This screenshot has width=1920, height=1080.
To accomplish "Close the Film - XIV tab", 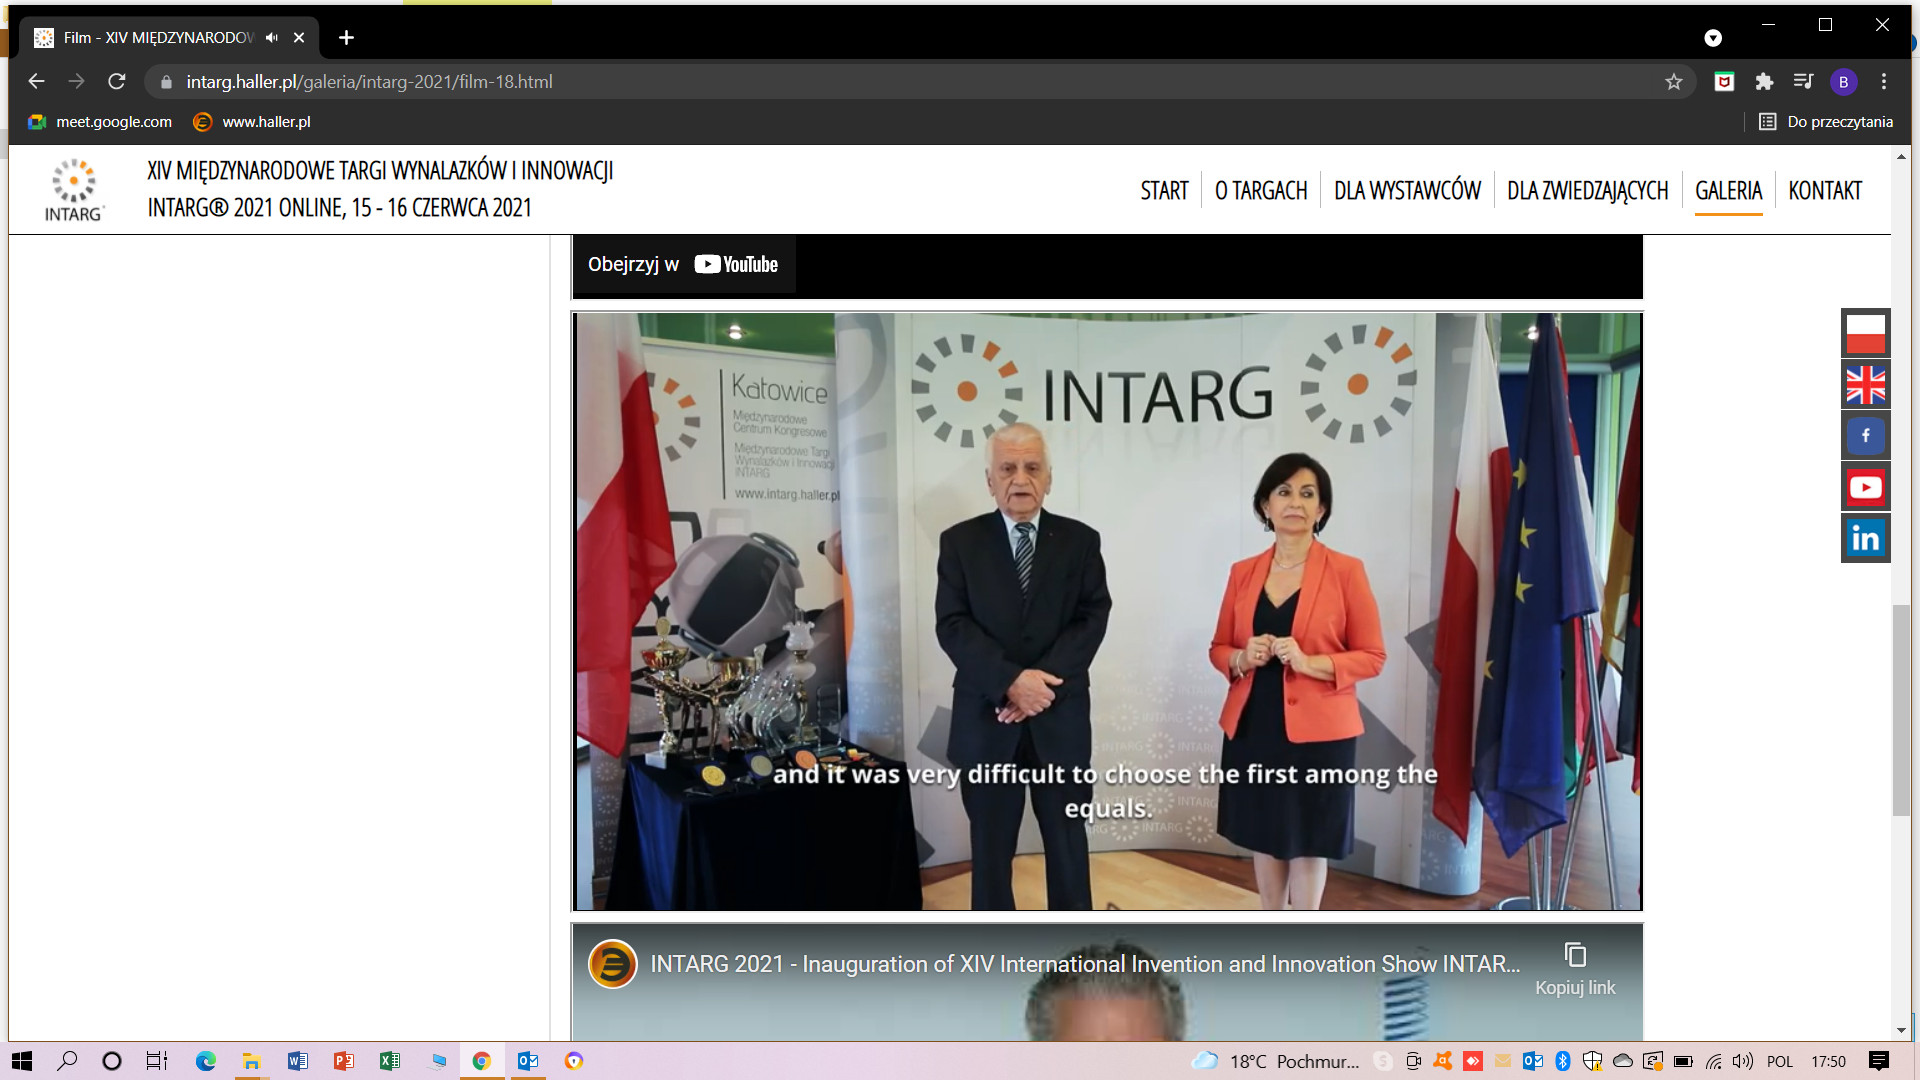I will (299, 38).
